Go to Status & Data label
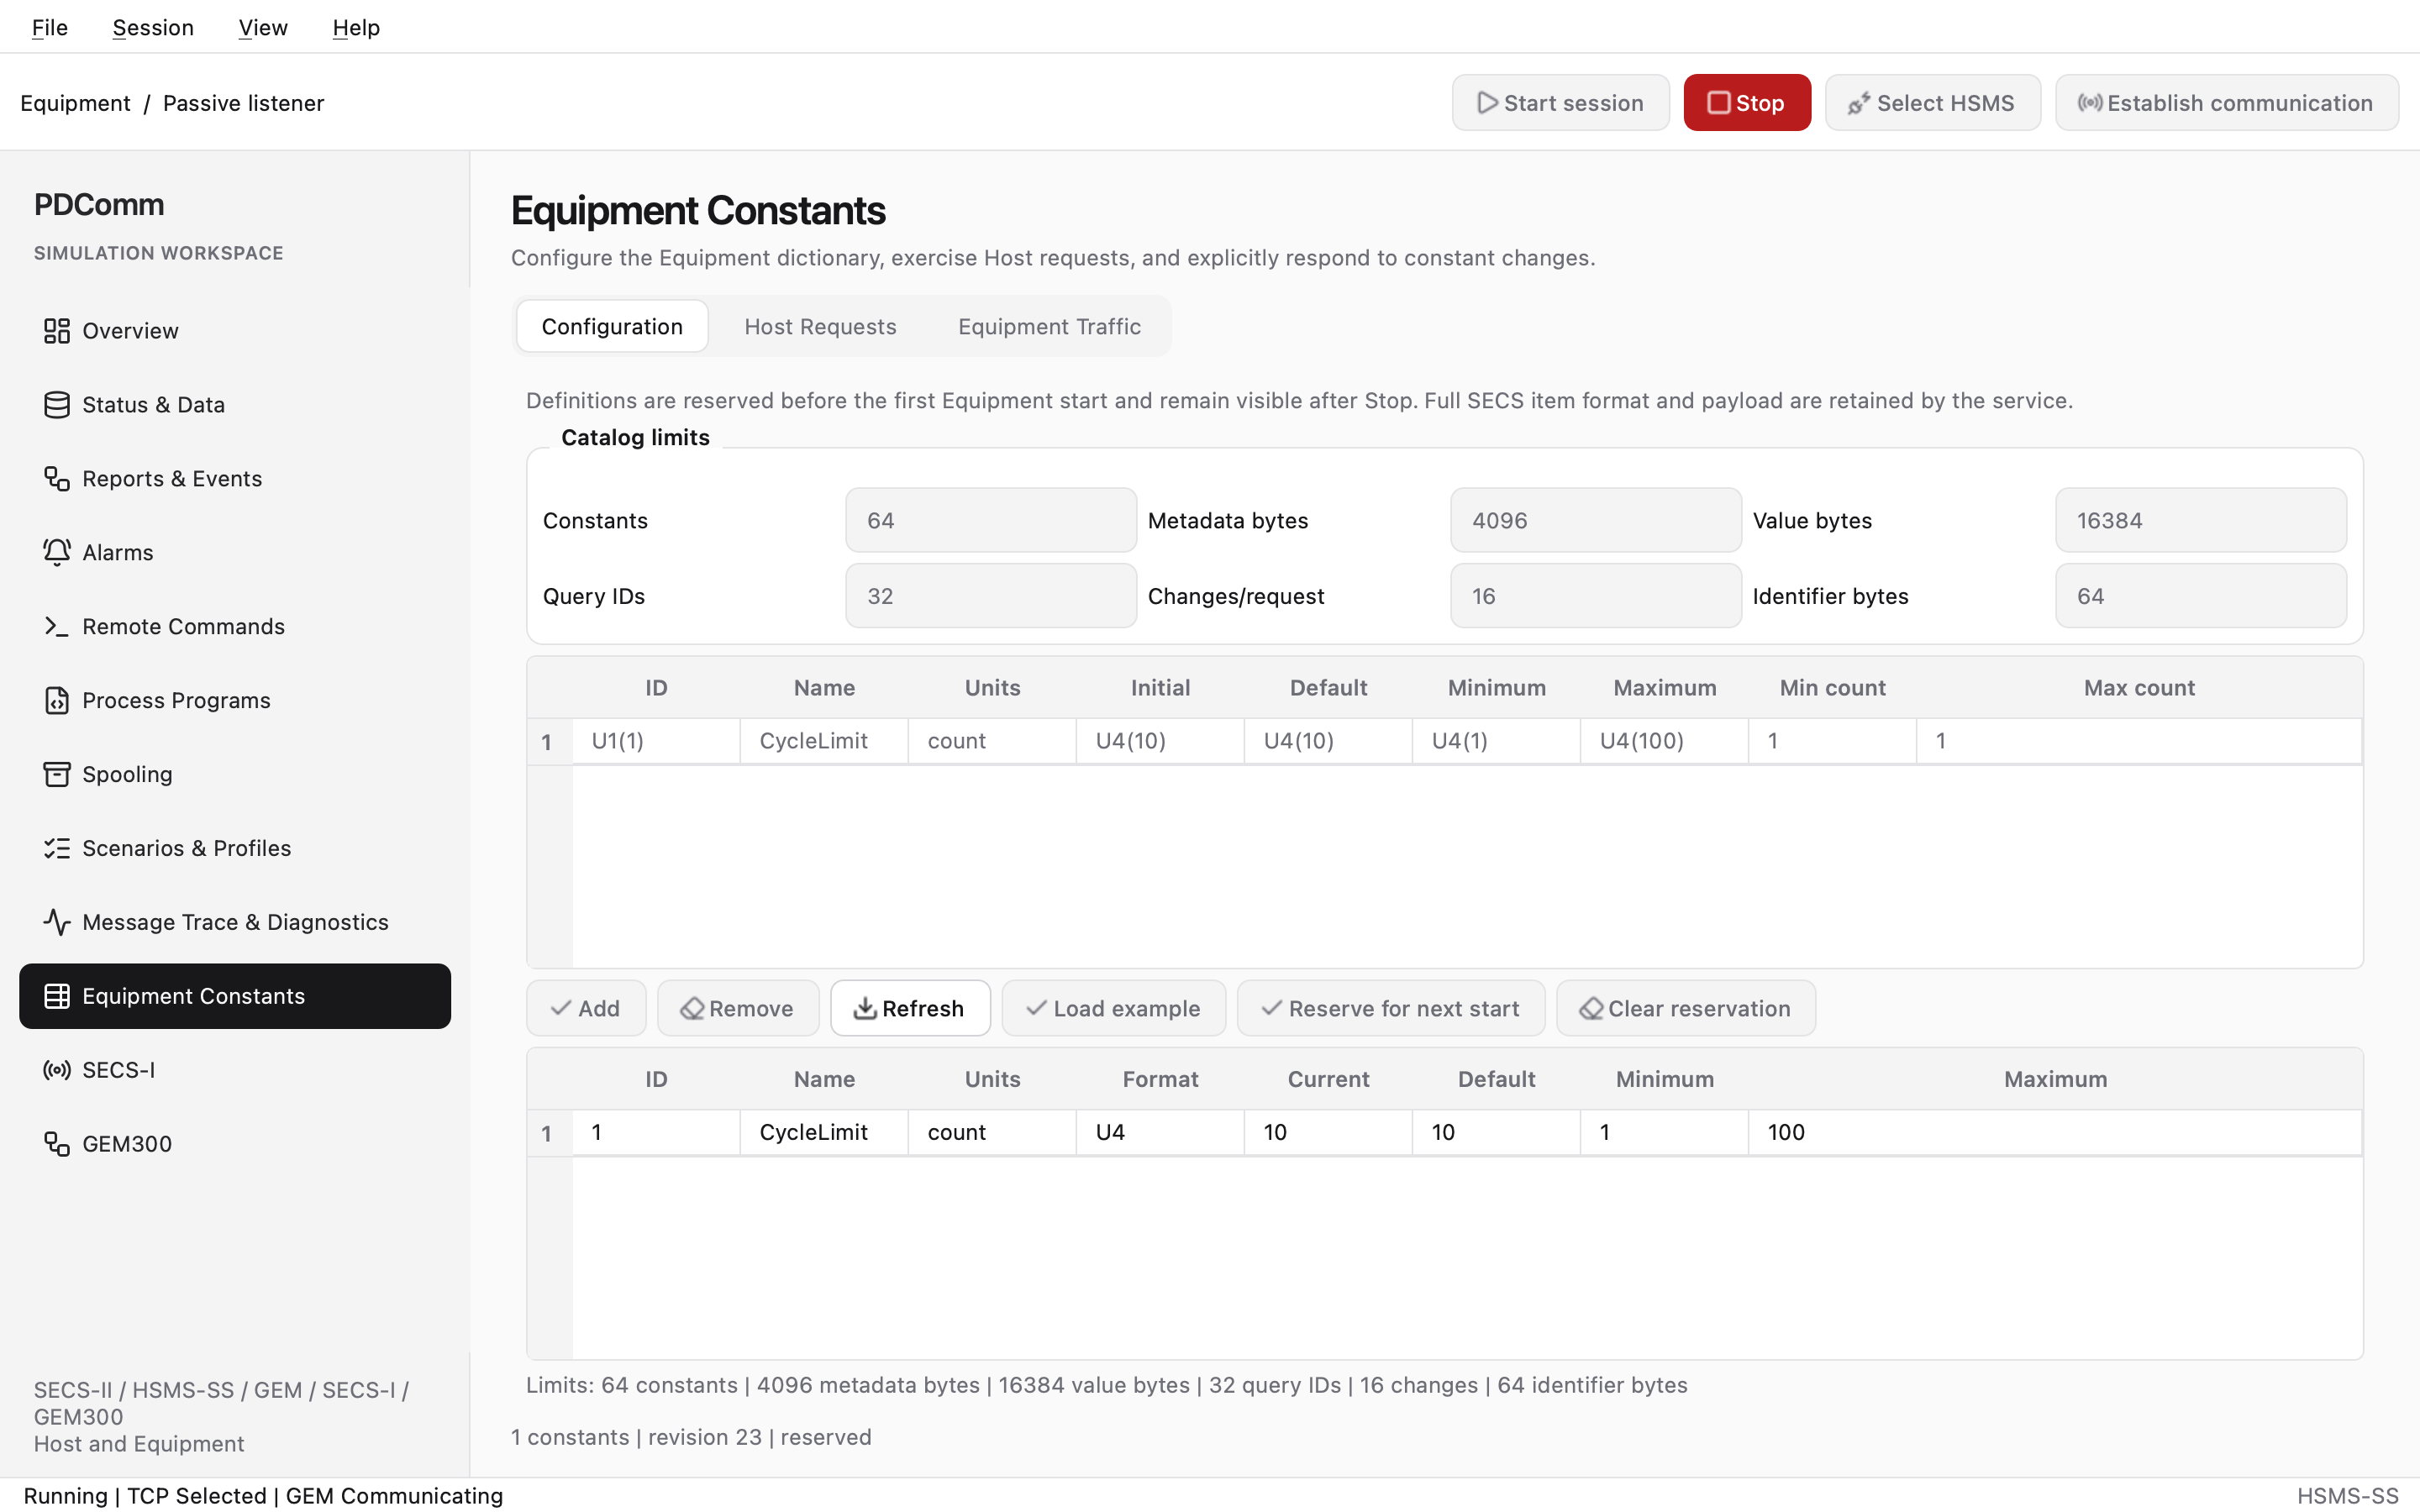2420x1512 pixels. [153, 405]
